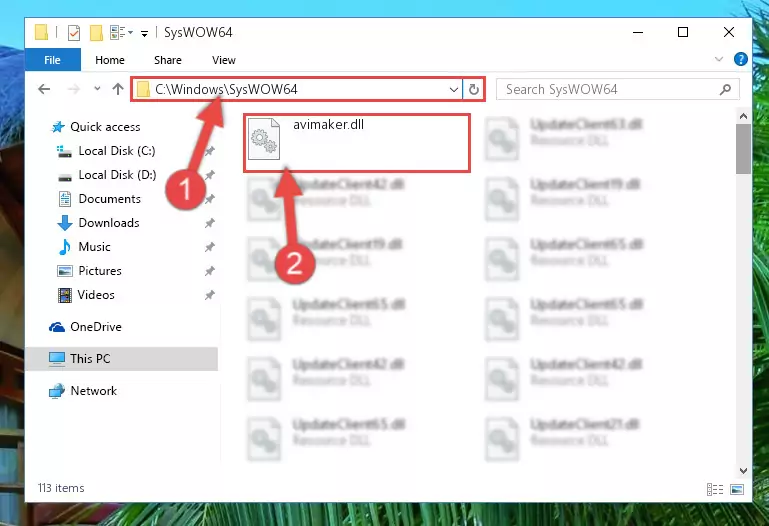Select Local Disk (C:) in sidebar
This screenshot has width=769, height=526.
click(117, 151)
